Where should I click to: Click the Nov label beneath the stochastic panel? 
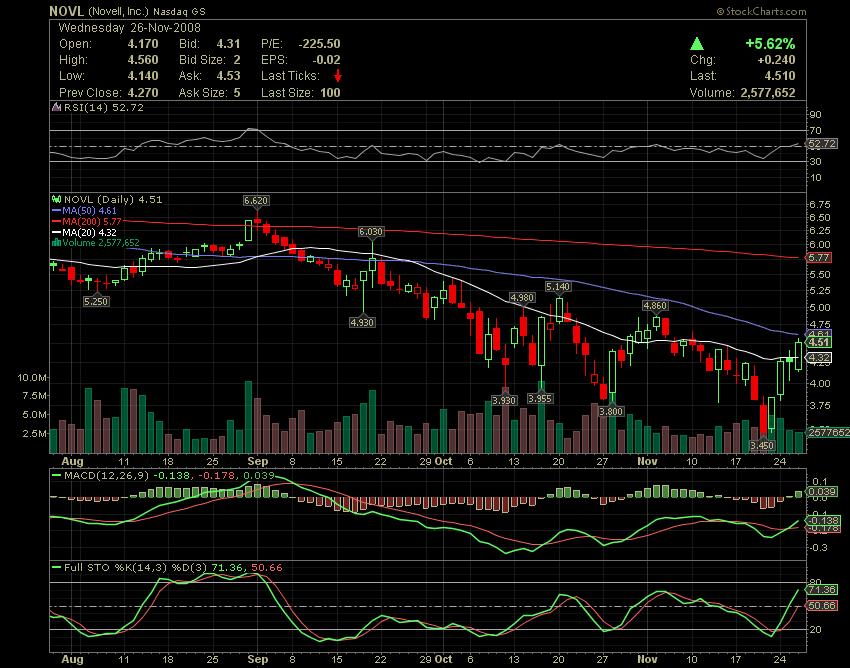[647, 659]
